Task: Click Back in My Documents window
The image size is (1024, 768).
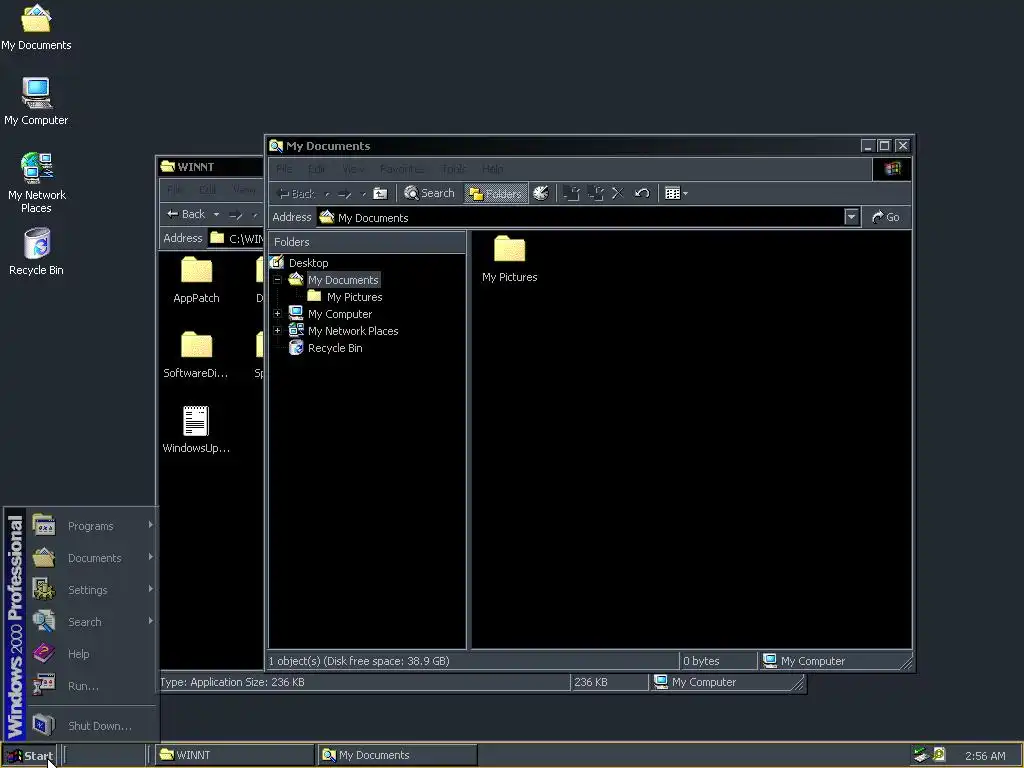Action: tap(296, 193)
